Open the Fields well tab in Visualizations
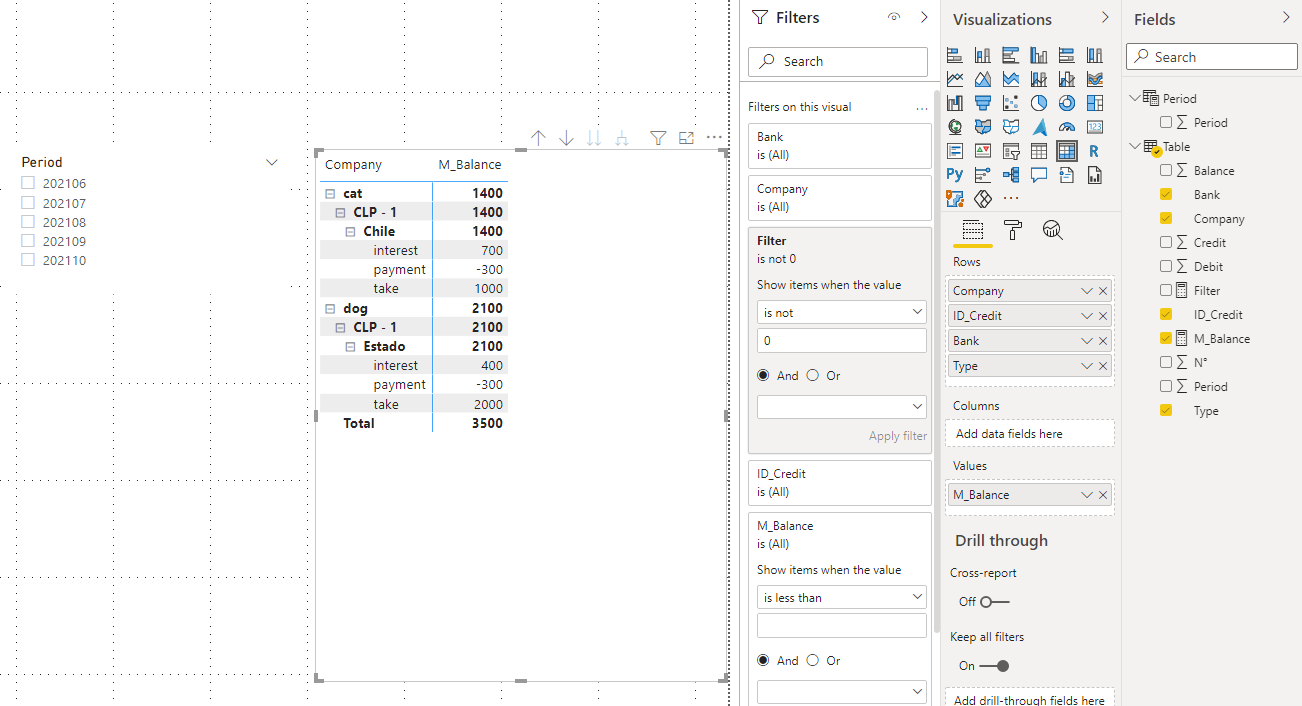 [x=973, y=231]
